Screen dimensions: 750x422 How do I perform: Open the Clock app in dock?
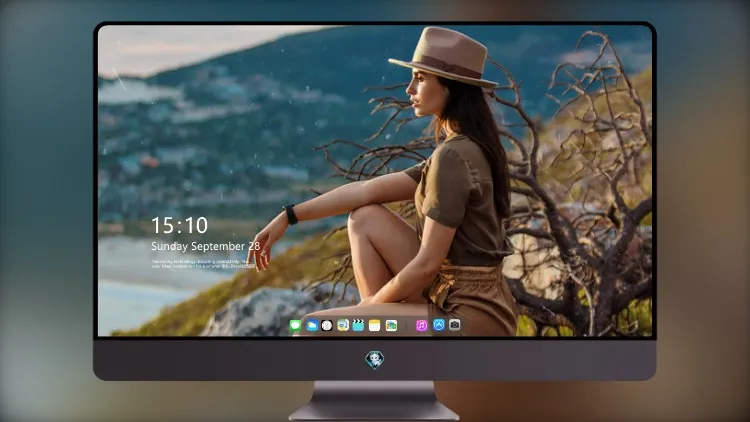[x=327, y=326]
